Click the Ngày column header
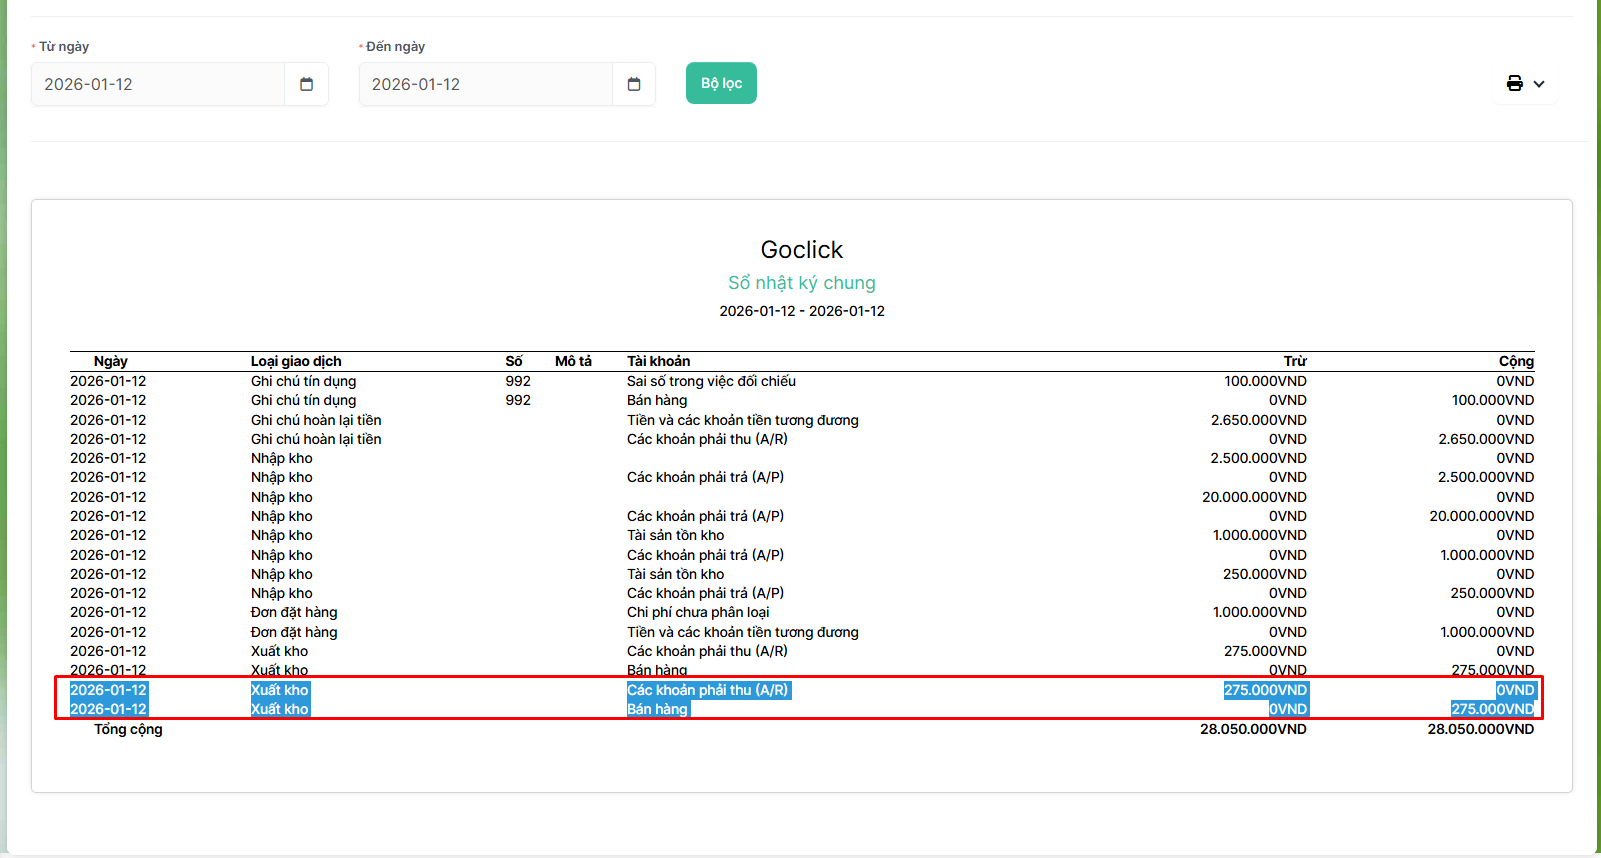Screen dimensions: 1601x858 [110, 361]
